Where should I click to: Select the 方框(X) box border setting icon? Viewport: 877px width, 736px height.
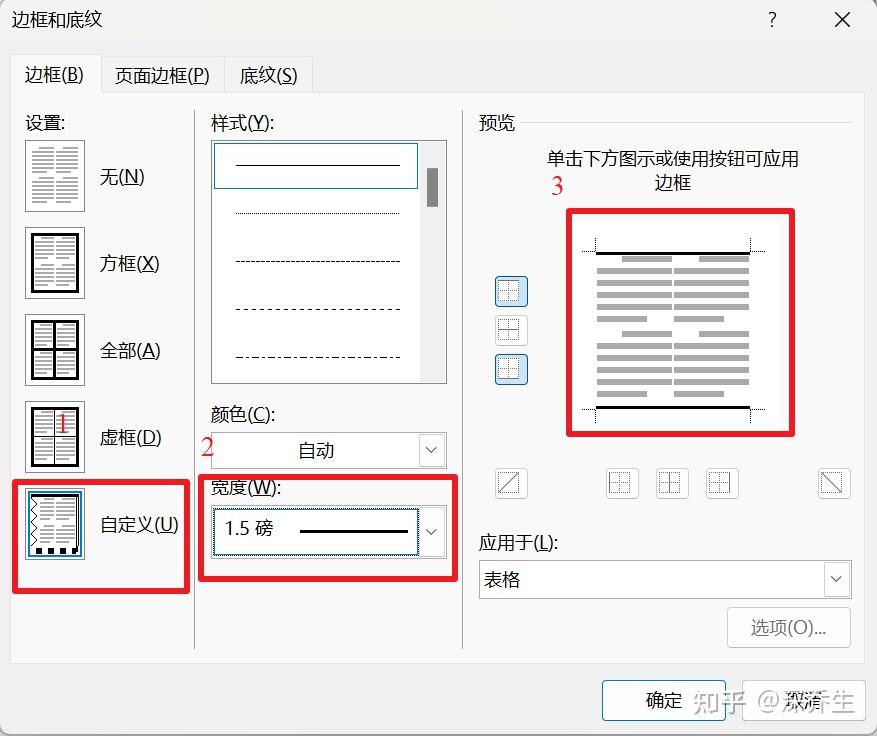point(55,263)
